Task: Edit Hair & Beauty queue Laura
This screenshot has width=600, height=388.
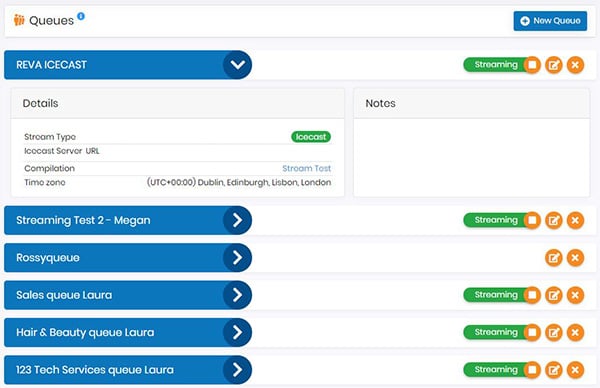Action: [554, 333]
